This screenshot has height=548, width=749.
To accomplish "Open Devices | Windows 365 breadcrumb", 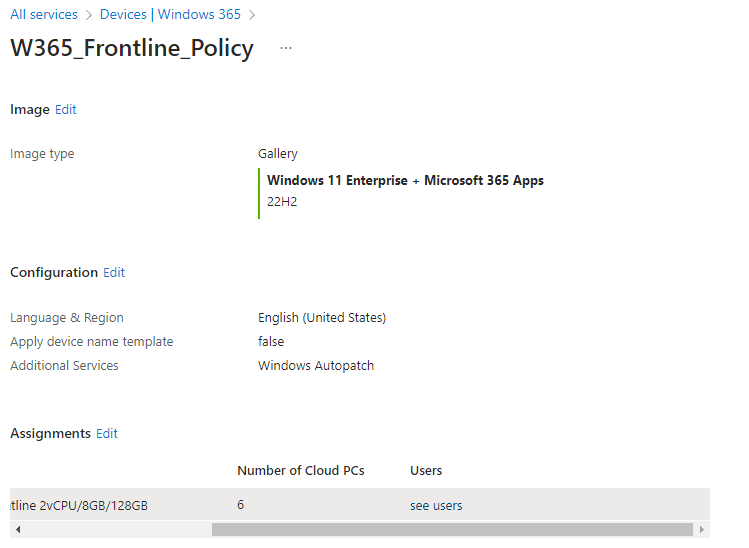I will tap(170, 14).
